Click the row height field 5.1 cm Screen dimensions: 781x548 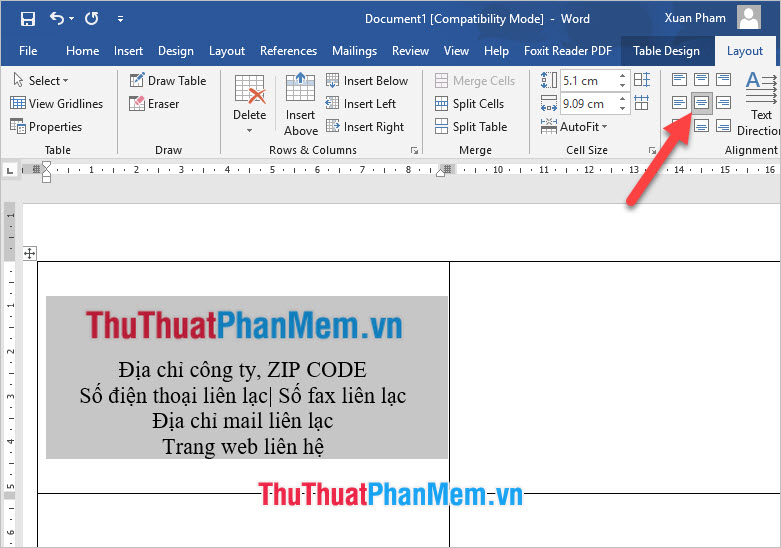click(589, 81)
